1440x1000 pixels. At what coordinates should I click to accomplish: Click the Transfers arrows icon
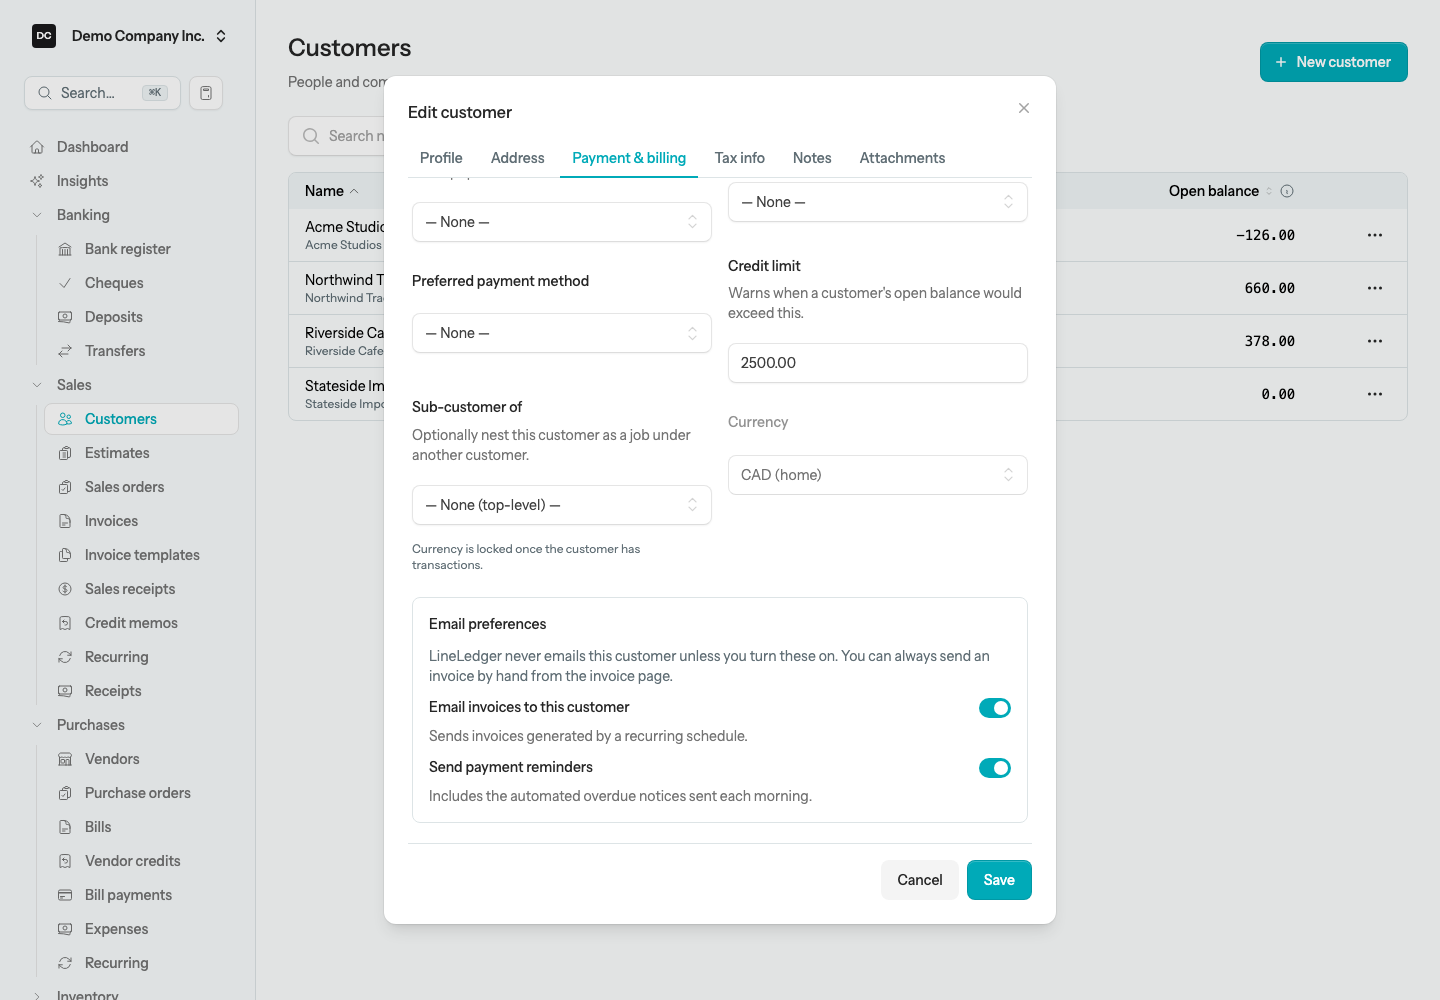65,351
